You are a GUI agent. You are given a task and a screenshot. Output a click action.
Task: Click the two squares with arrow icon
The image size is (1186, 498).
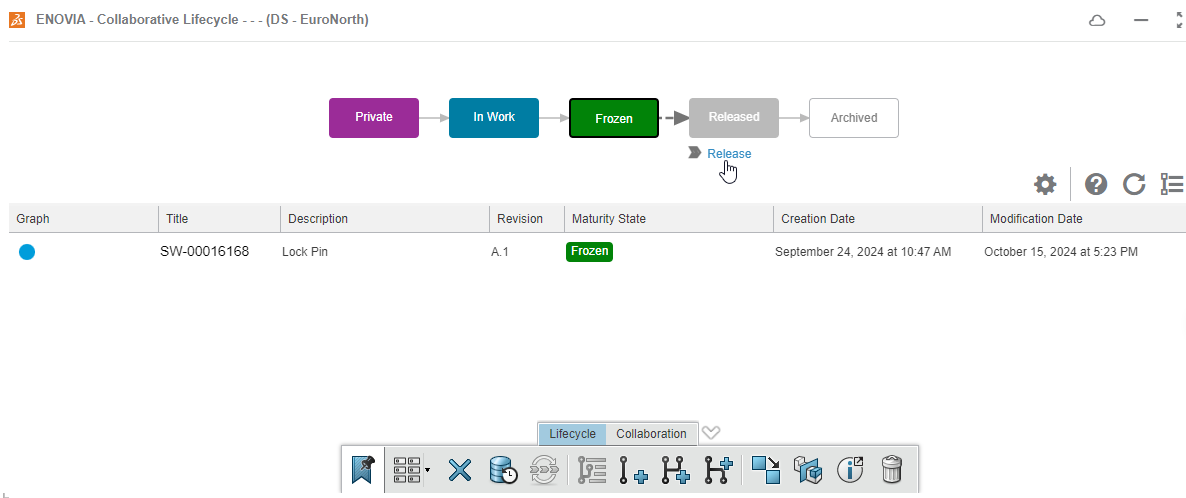[x=766, y=469]
